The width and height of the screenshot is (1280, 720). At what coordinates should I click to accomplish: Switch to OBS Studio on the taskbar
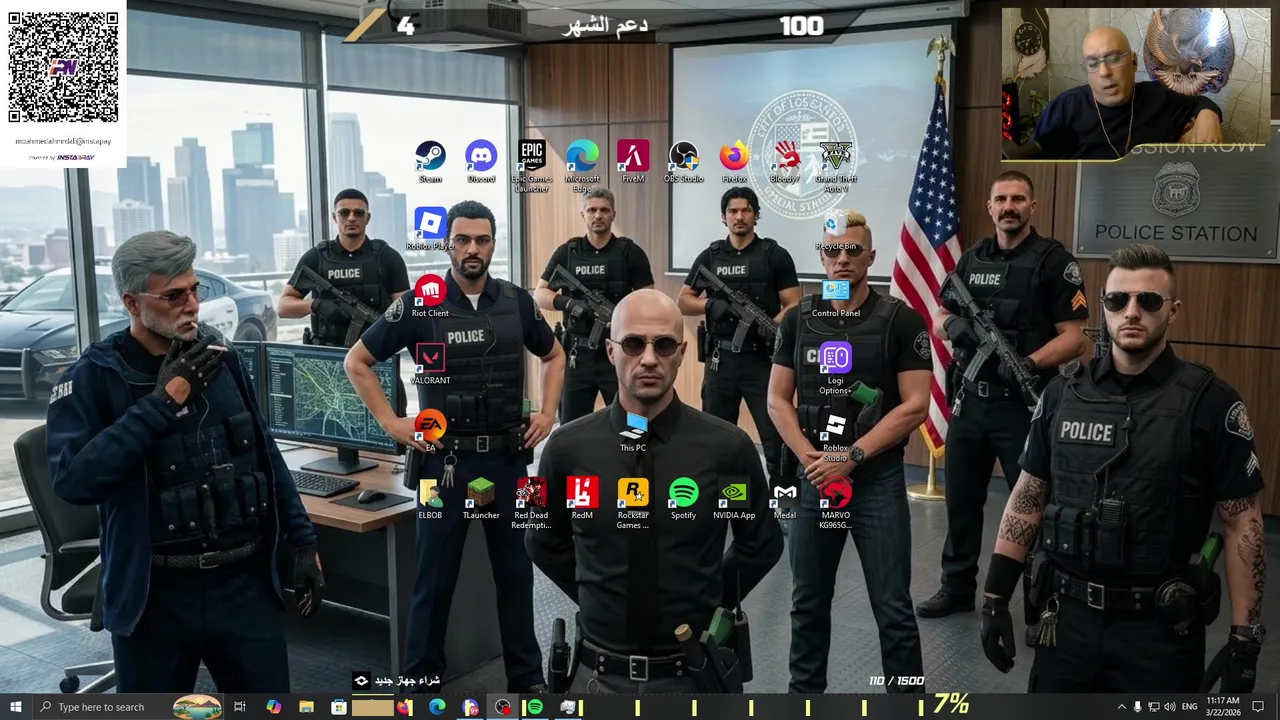[502, 707]
